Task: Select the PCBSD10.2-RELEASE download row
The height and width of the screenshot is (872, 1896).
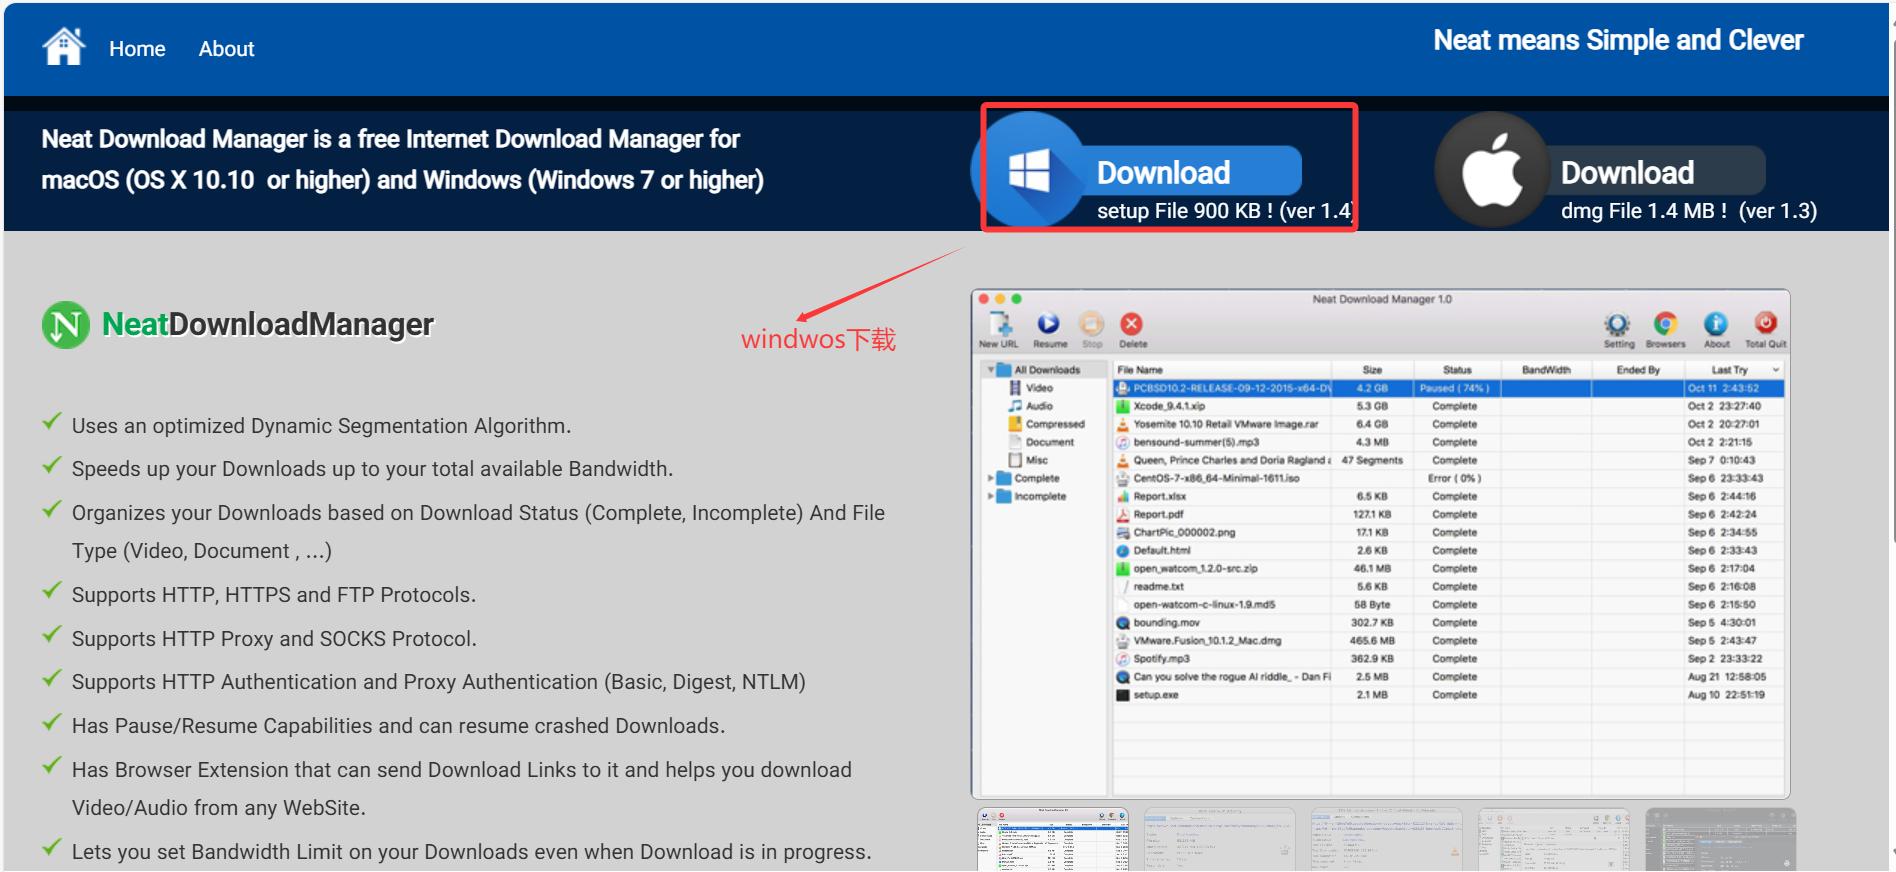Action: click(x=1449, y=388)
